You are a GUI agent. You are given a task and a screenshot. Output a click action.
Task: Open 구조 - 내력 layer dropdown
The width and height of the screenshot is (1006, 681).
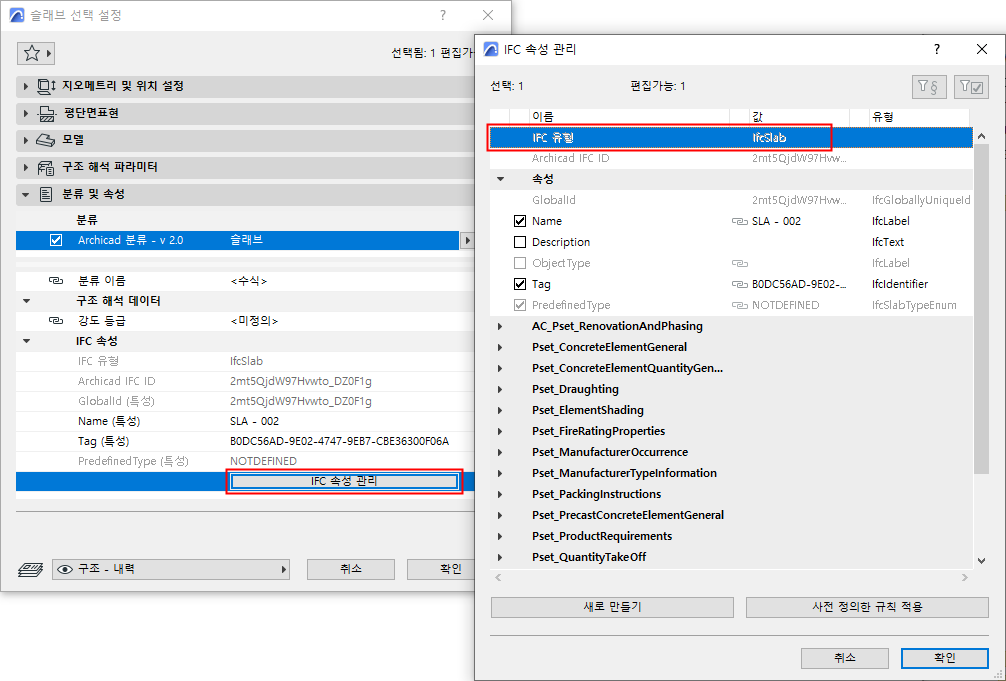click(x=171, y=569)
